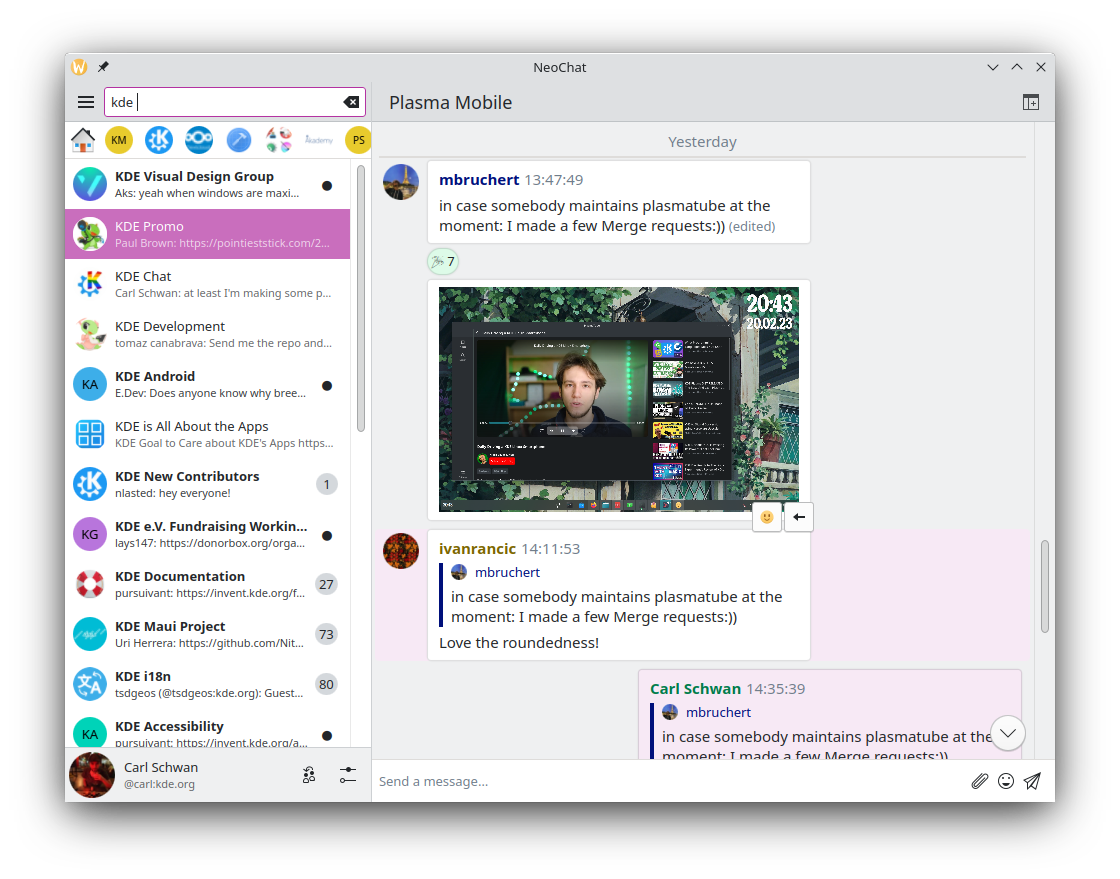
Task: Click the 'Yesterday' date separator label
Action: (x=702, y=142)
